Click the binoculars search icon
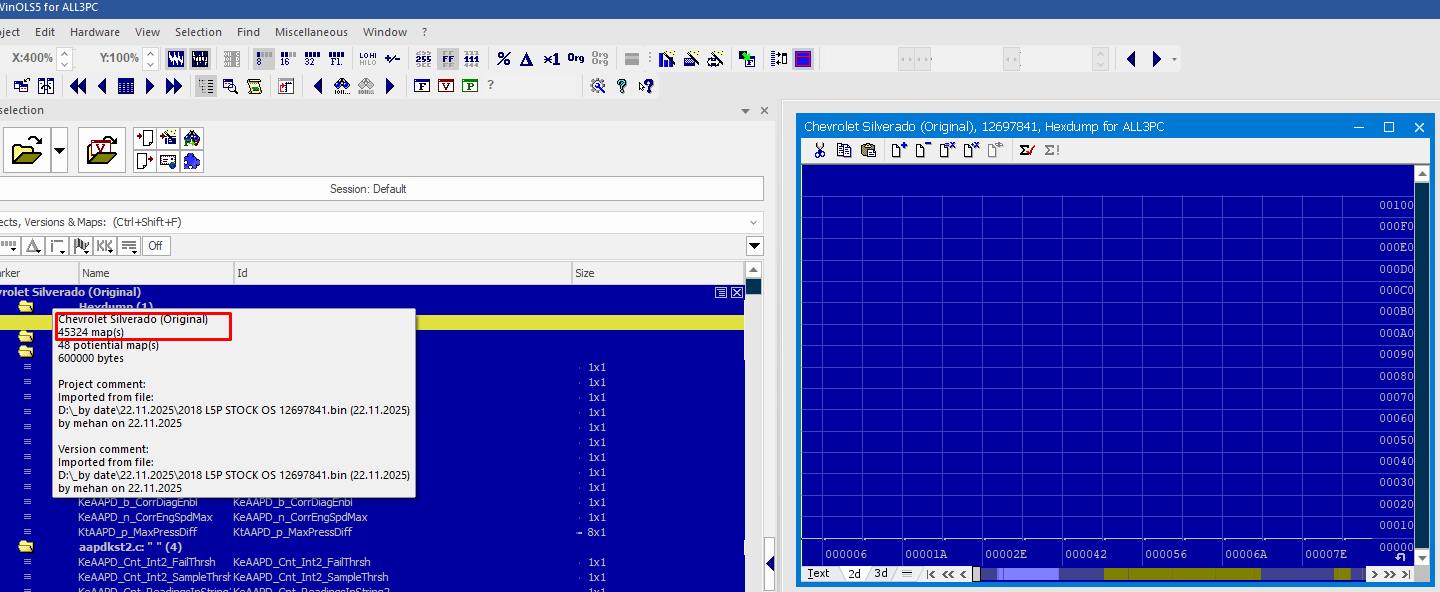This screenshot has height=592, width=1440. point(342,86)
